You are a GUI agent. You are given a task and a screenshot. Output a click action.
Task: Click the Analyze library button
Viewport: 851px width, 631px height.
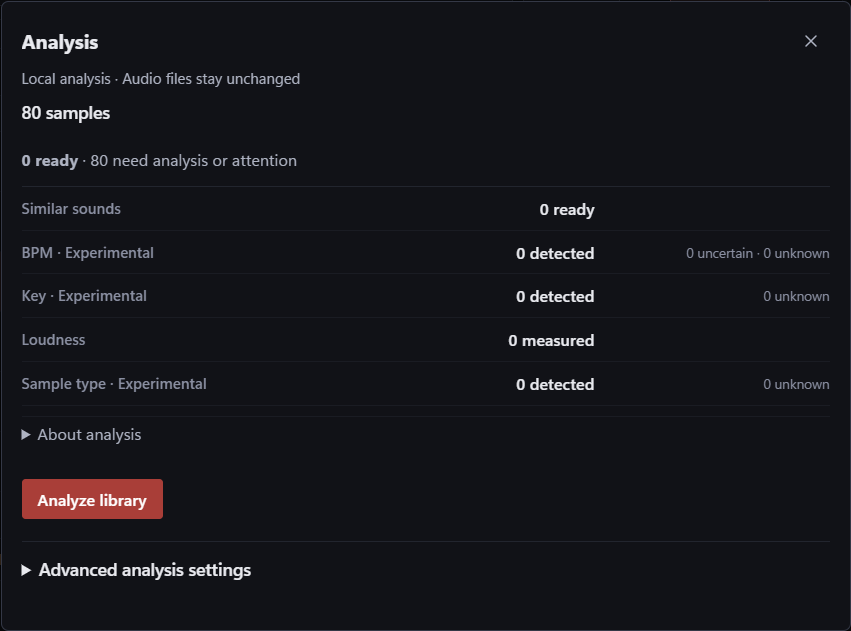tap(92, 499)
